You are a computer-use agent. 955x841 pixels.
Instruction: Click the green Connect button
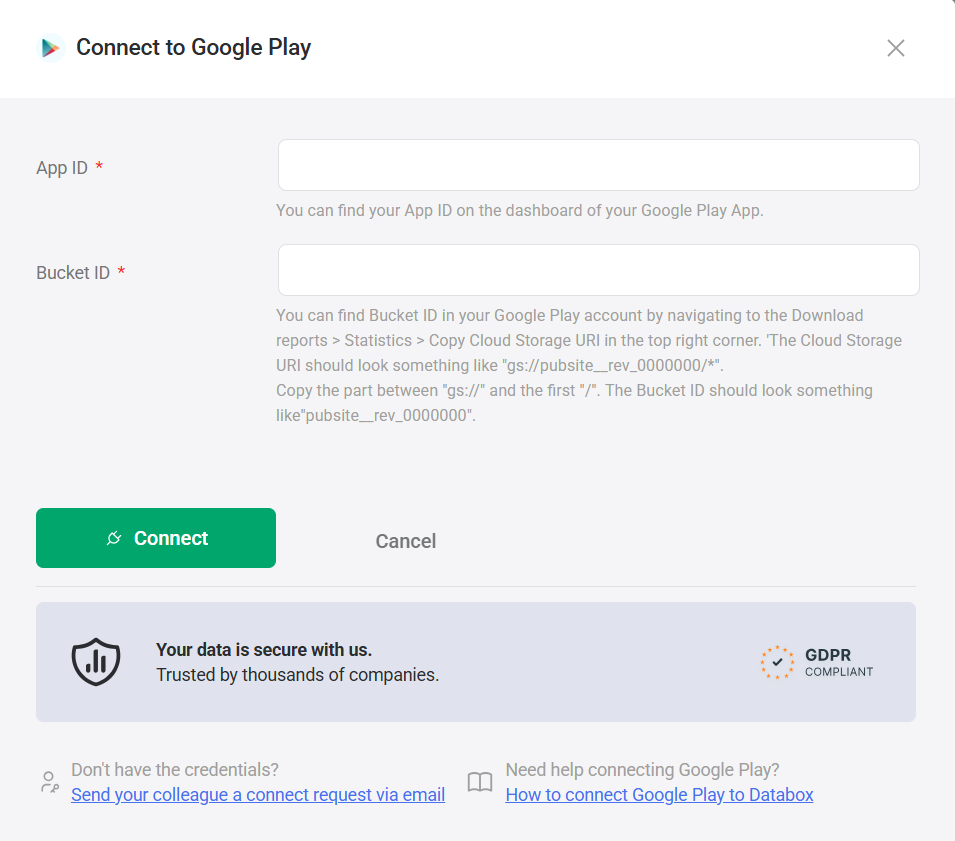156,538
